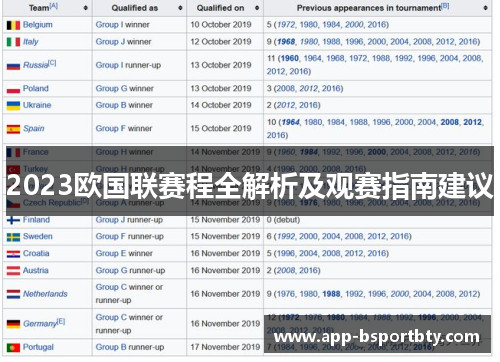Screen dimensions: 500x362
Task: Open Group G link in Poland row
Action: [111, 89]
